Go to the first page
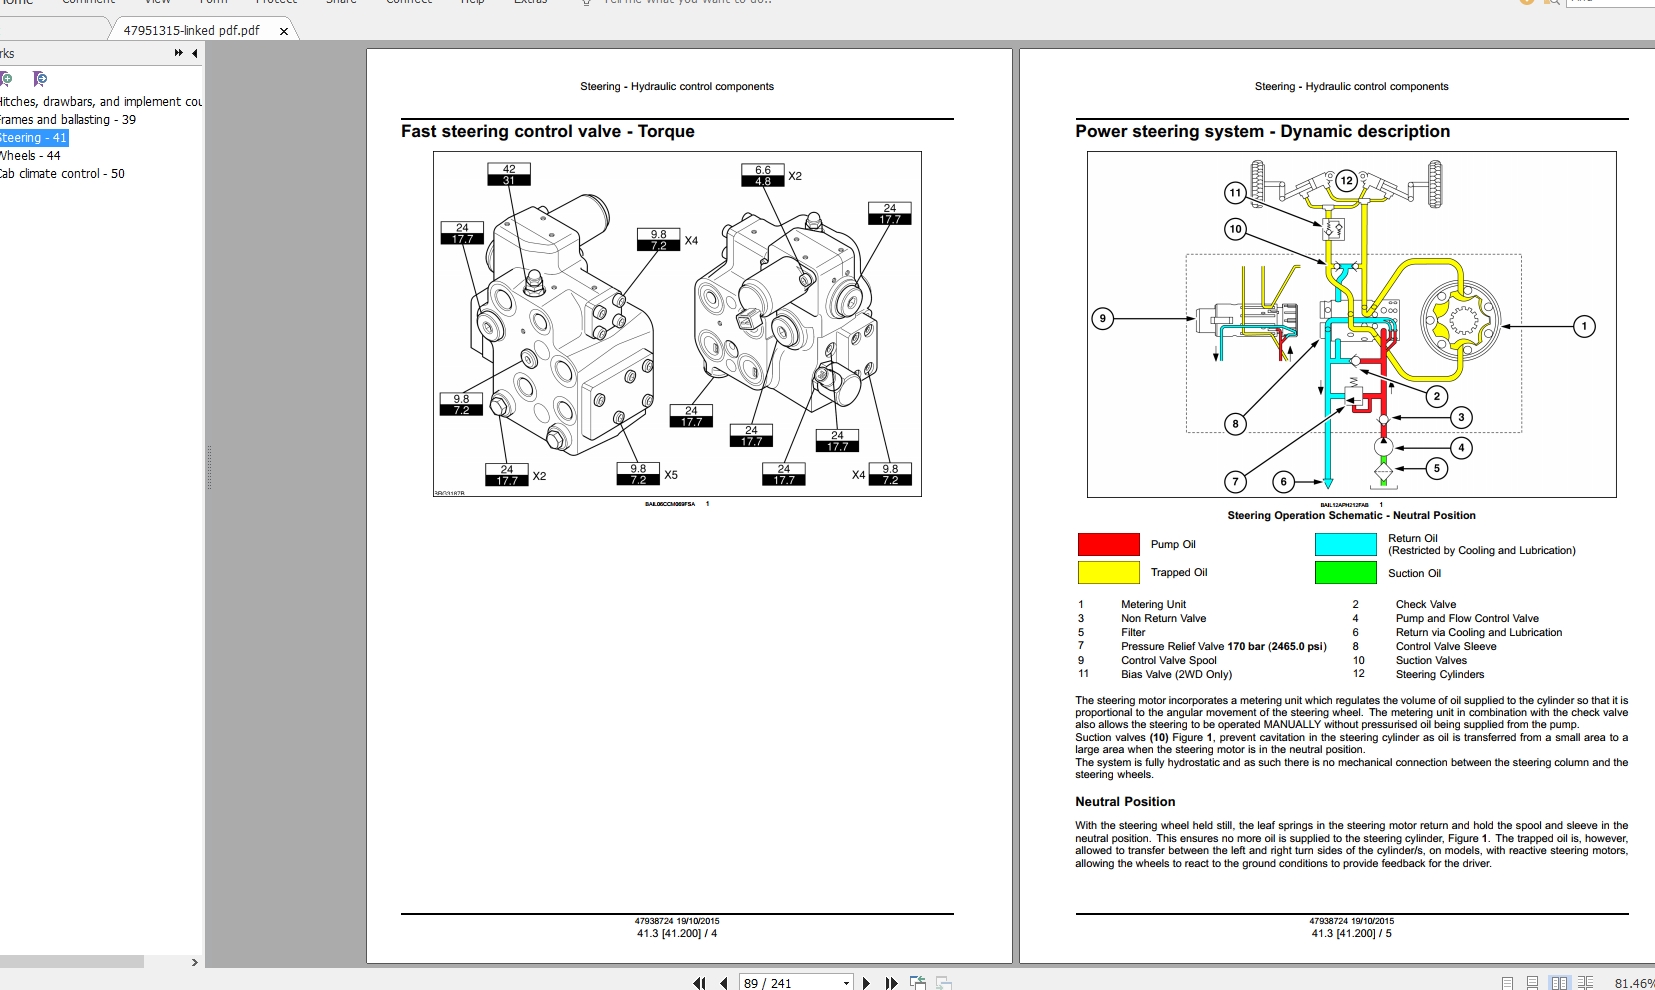The image size is (1655, 990). point(699,983)
